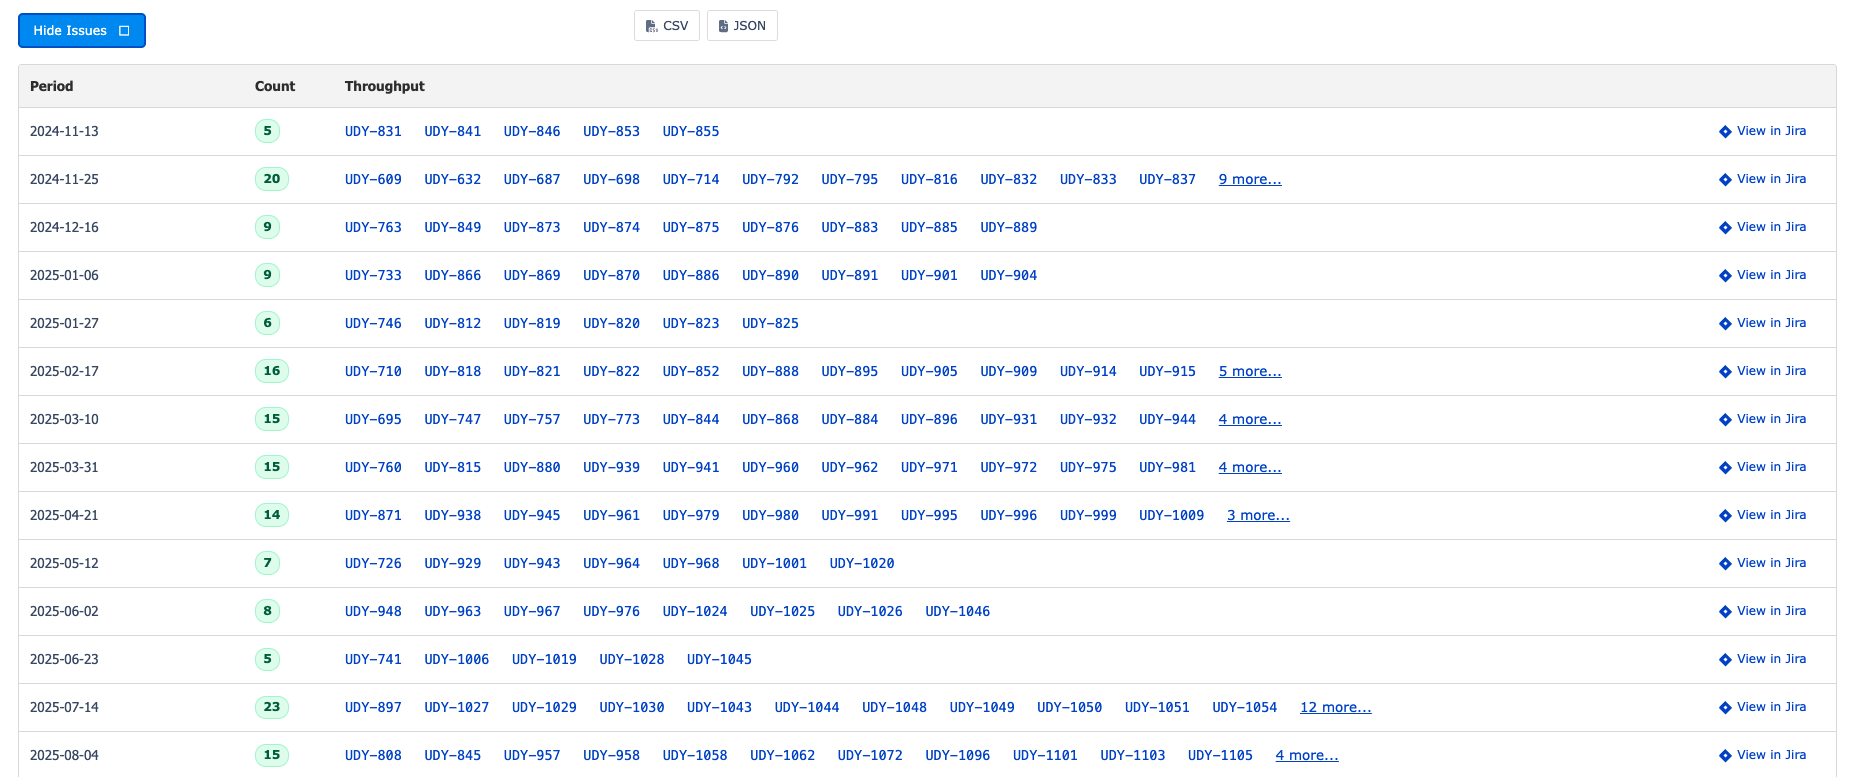The width and height of the screenshot is (1866, 777).
Task: Click Jira diamond icon for 2025-05-12 row
Action: [x=1725, y=564]
